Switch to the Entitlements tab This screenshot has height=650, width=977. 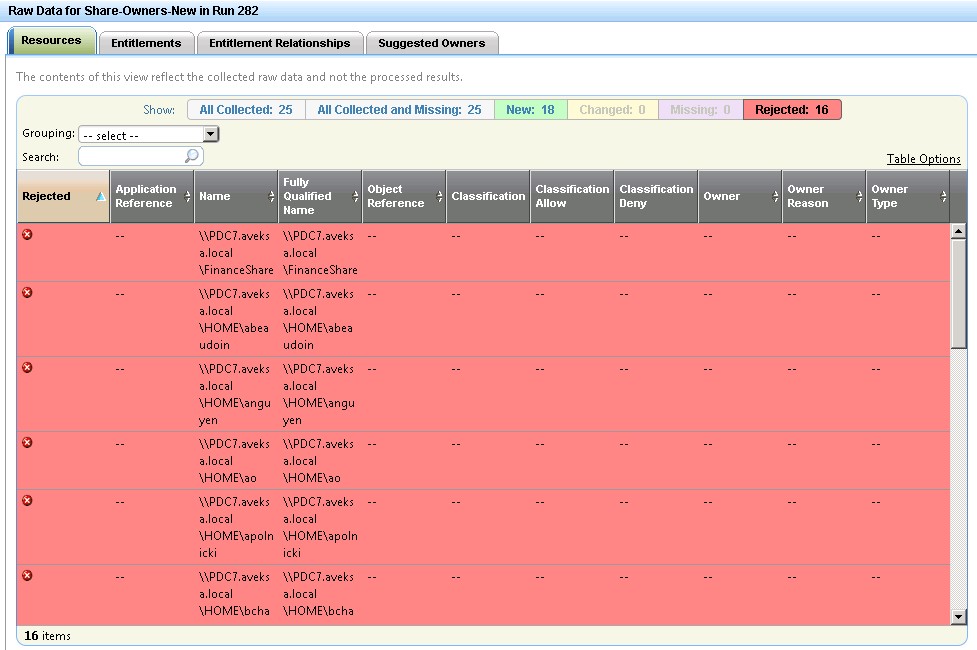pyautogui.click(x=146, y=43)
